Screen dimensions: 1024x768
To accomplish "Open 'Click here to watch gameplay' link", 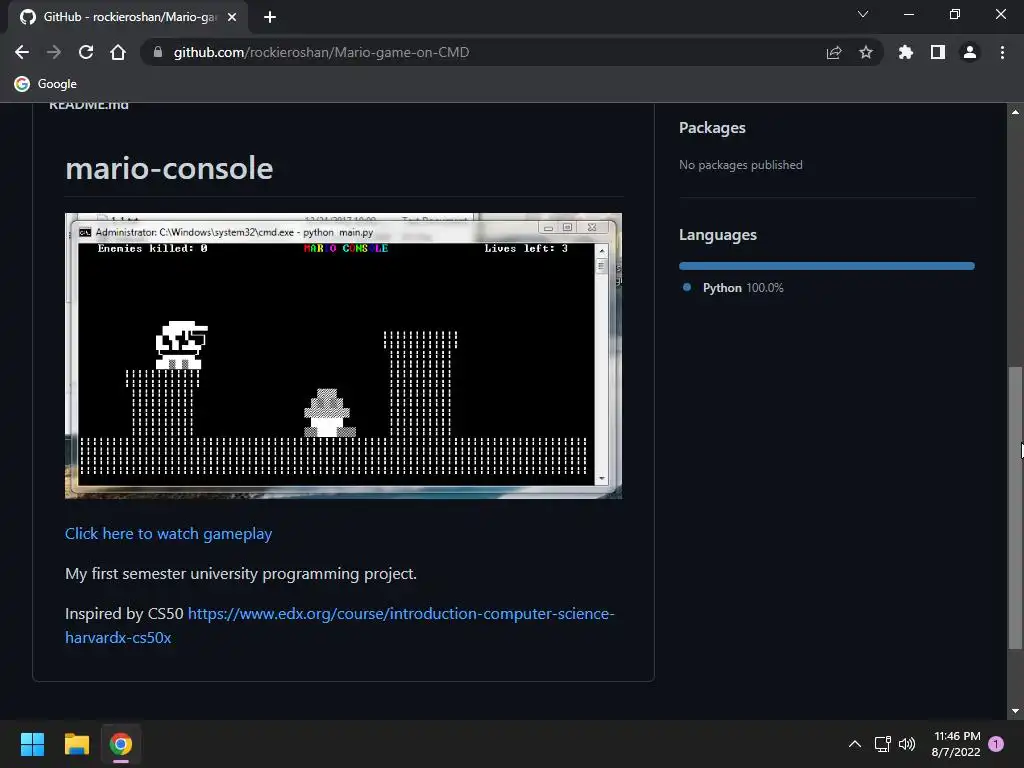I will (x=168, y=534).
